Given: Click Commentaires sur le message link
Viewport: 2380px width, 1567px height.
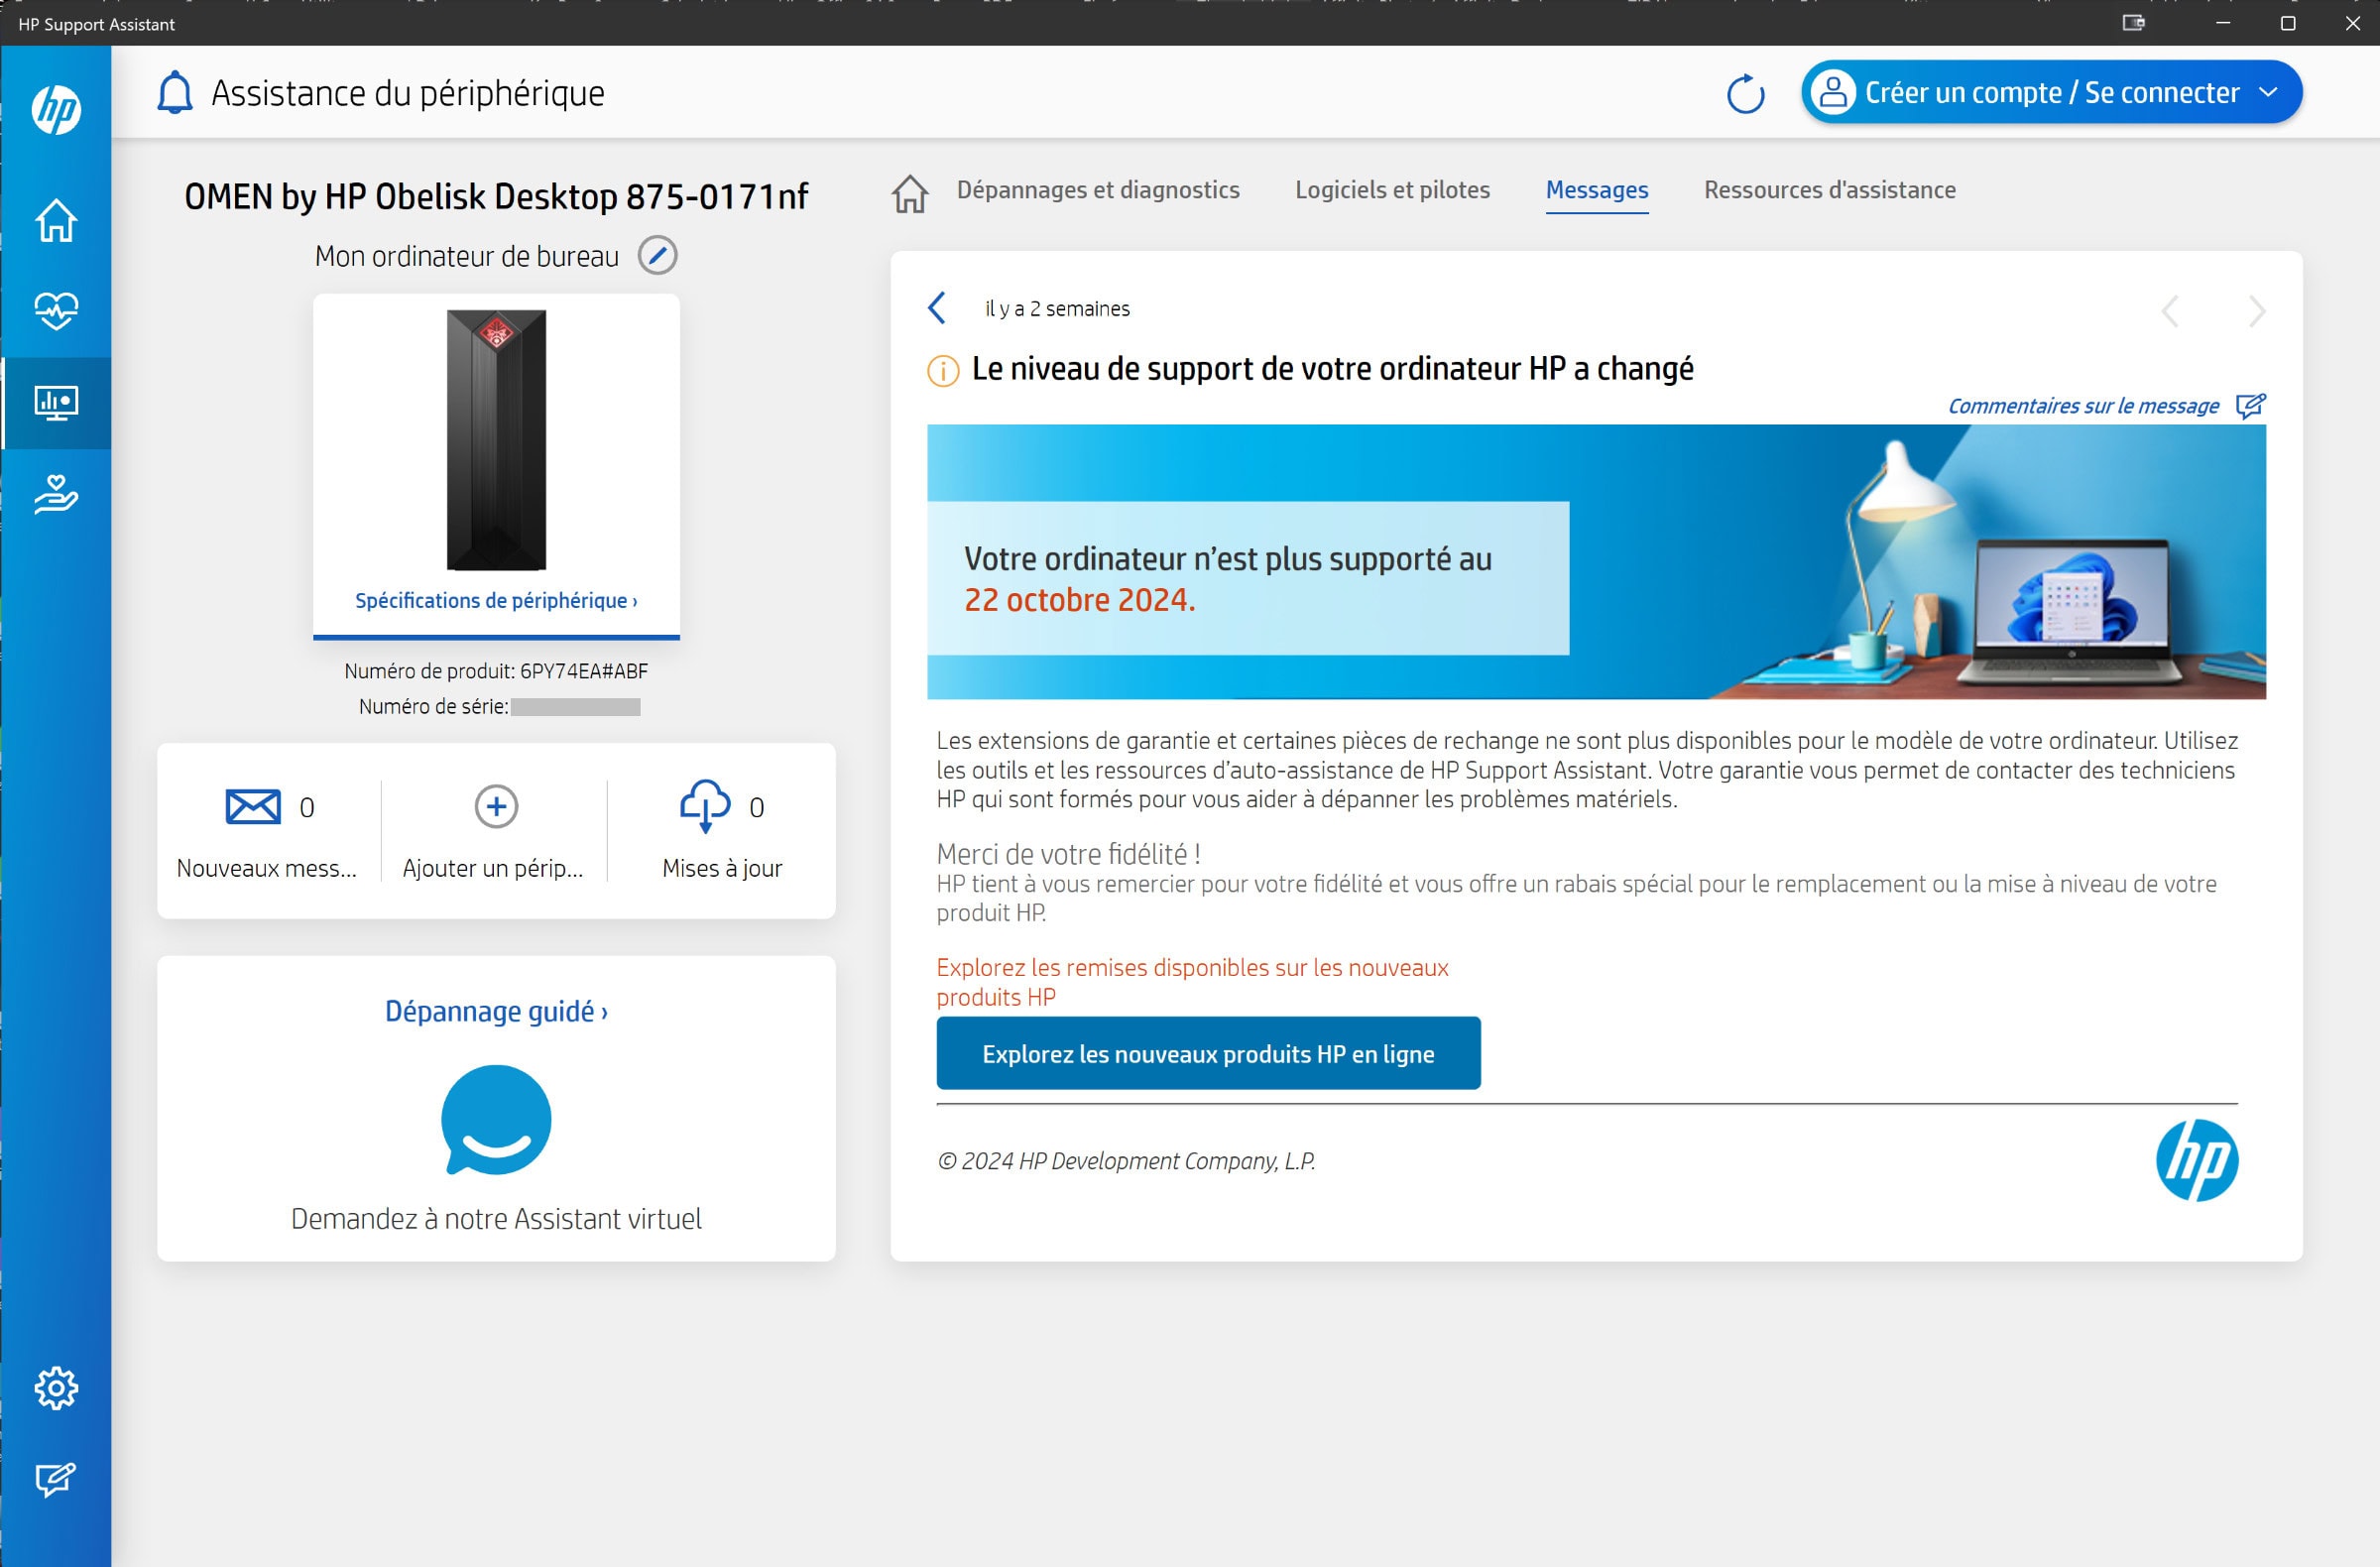Looking at the screenshot, I should tap(2083, 406).
